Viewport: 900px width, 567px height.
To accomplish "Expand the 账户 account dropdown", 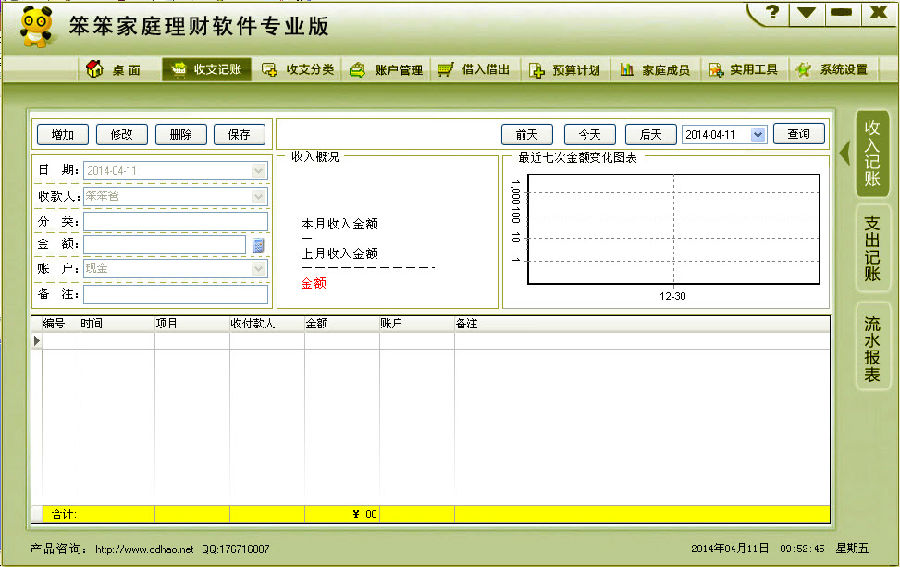I will 259,269.
